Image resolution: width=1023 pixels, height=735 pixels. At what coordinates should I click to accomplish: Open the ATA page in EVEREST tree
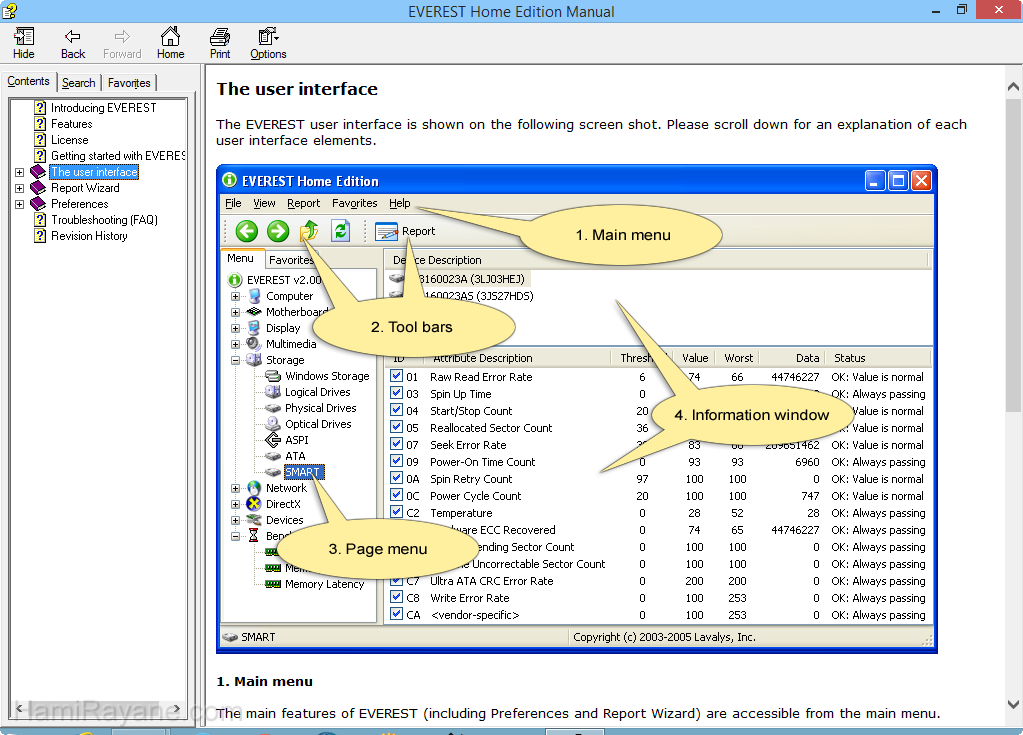click(x=295, y=456)
